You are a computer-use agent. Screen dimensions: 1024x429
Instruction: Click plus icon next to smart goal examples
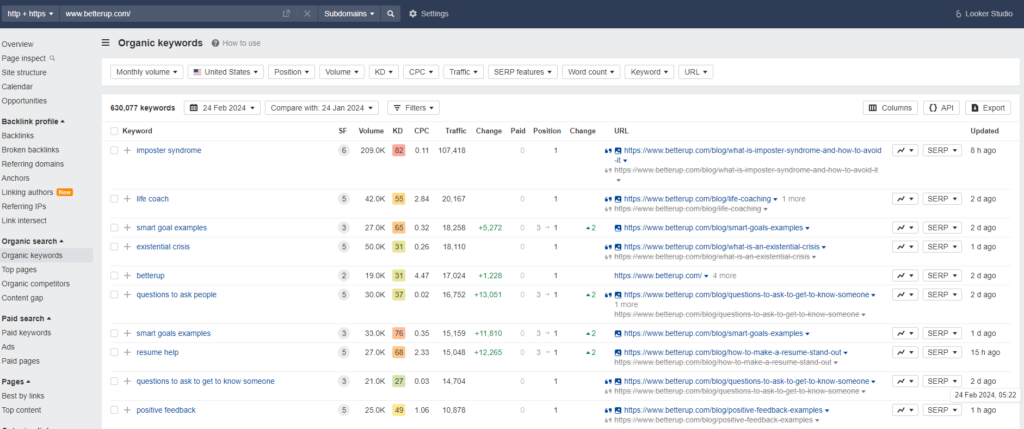[127, 228]
